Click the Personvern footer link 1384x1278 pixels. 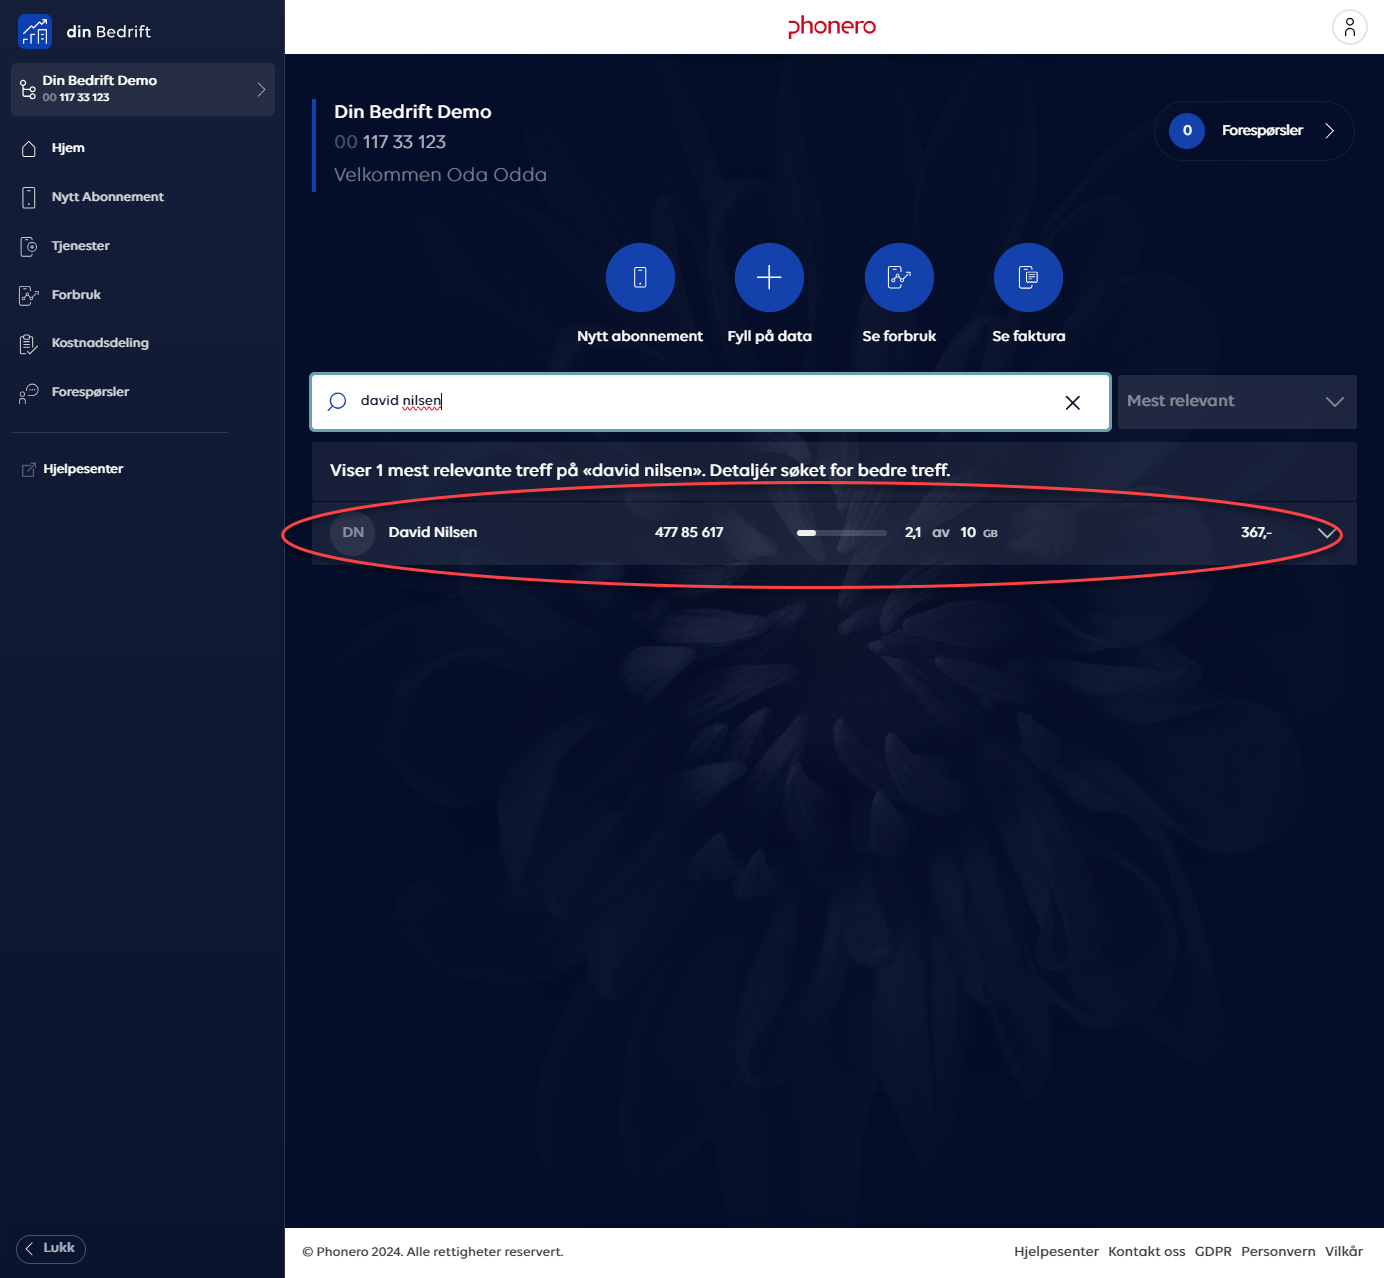tap(1278, 1252)
